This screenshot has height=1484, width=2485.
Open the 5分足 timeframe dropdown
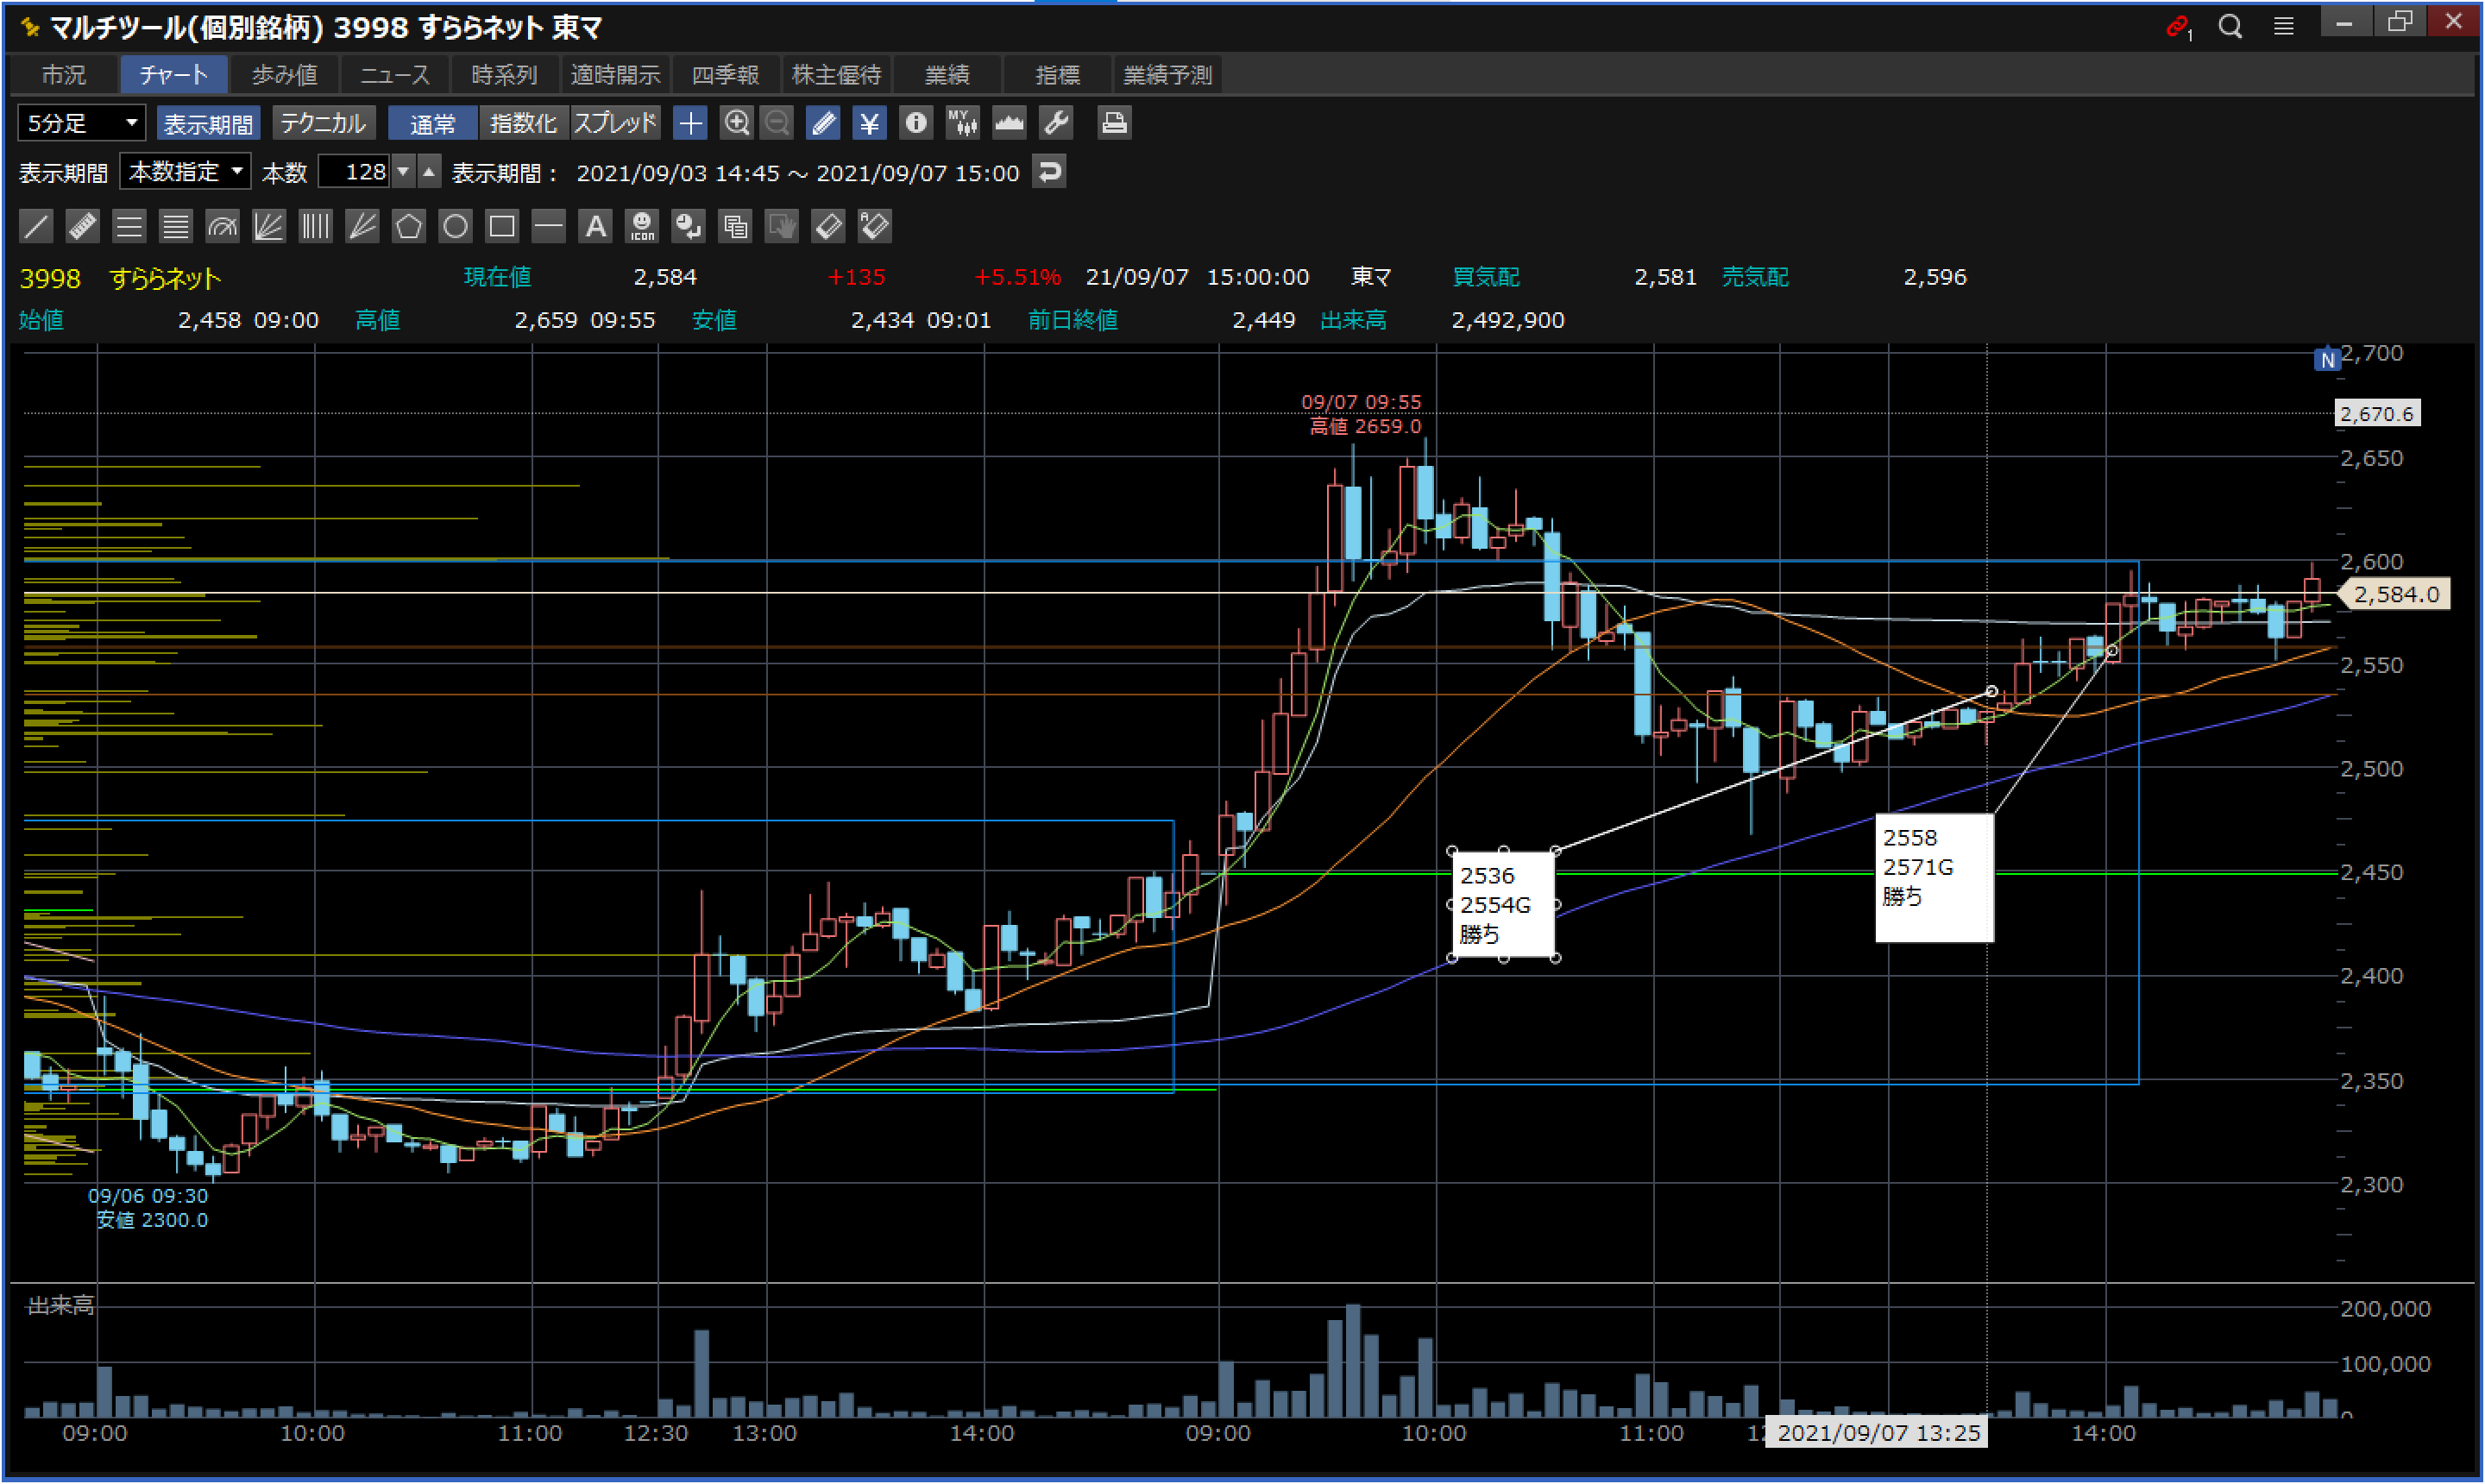(x=81, y=123)
